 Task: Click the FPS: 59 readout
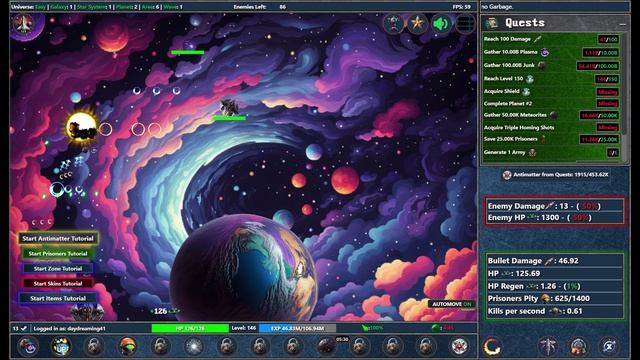point(461,7)
